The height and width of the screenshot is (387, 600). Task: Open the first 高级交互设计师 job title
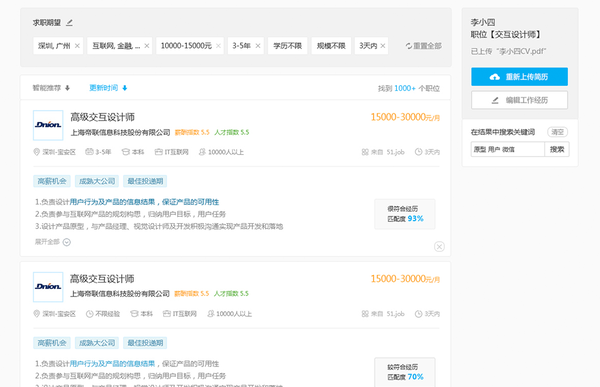pos(102,117)
